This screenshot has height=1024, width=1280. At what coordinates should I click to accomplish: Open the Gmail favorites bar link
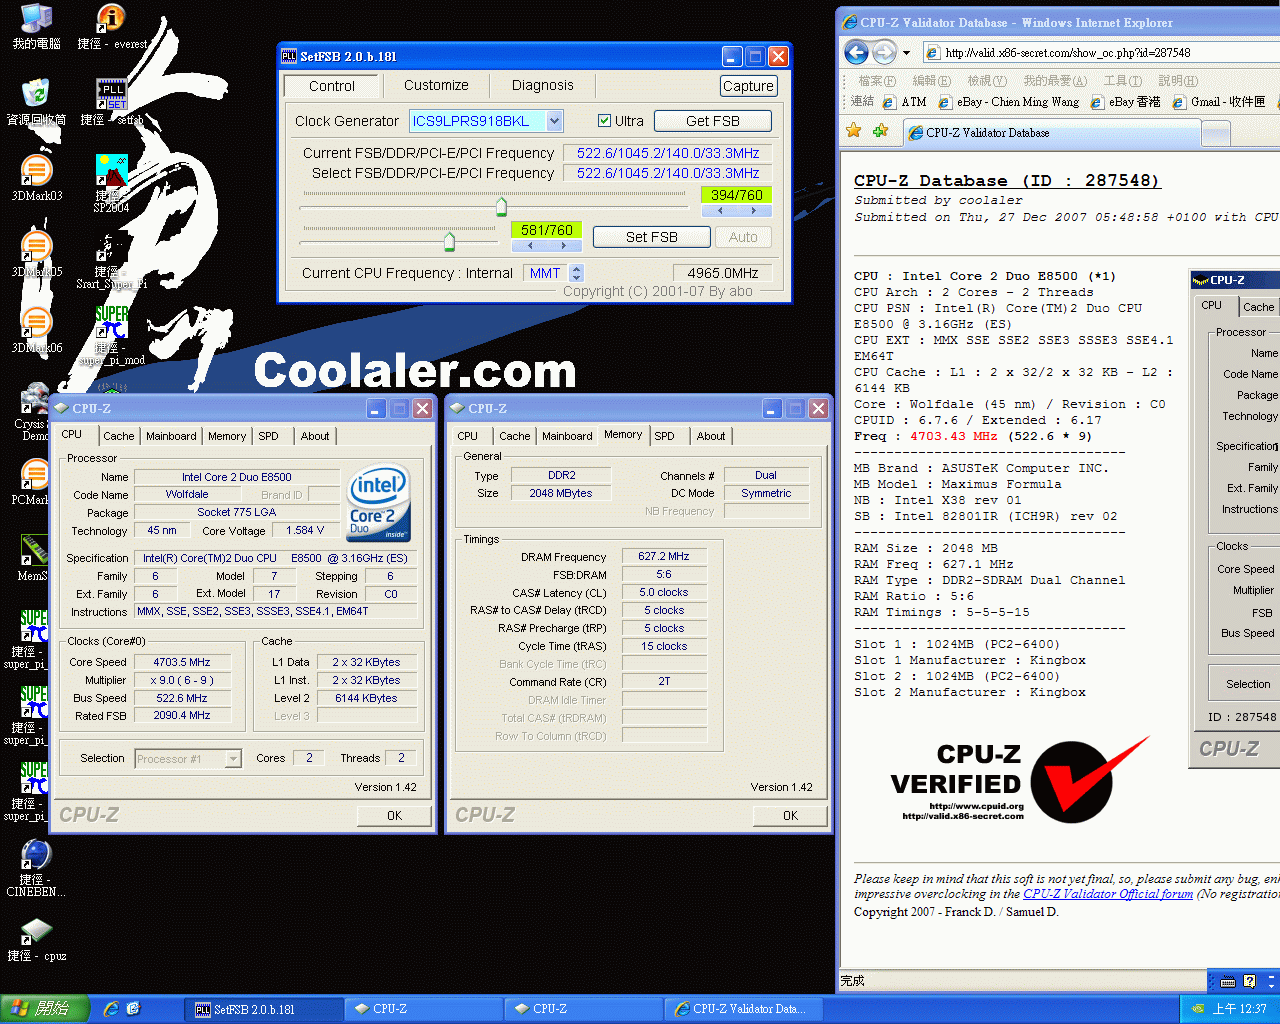pyautogui.click(x=1219, y=102)
